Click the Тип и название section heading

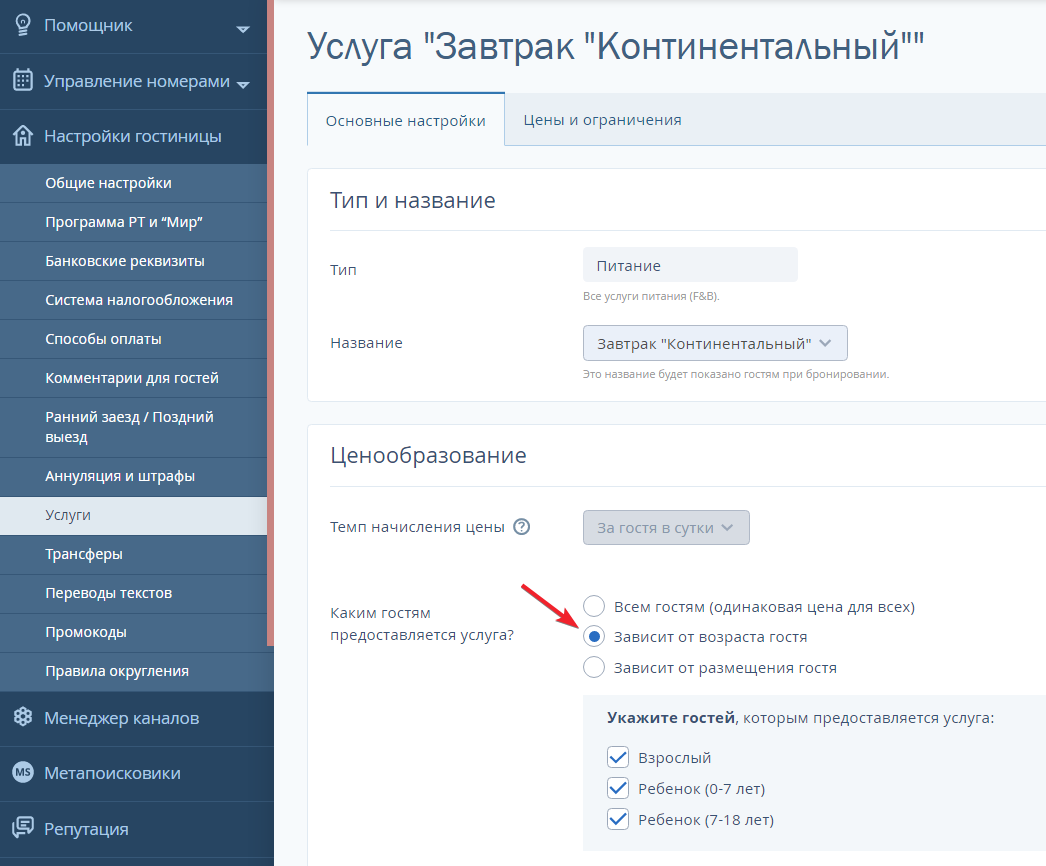[412, 200]
